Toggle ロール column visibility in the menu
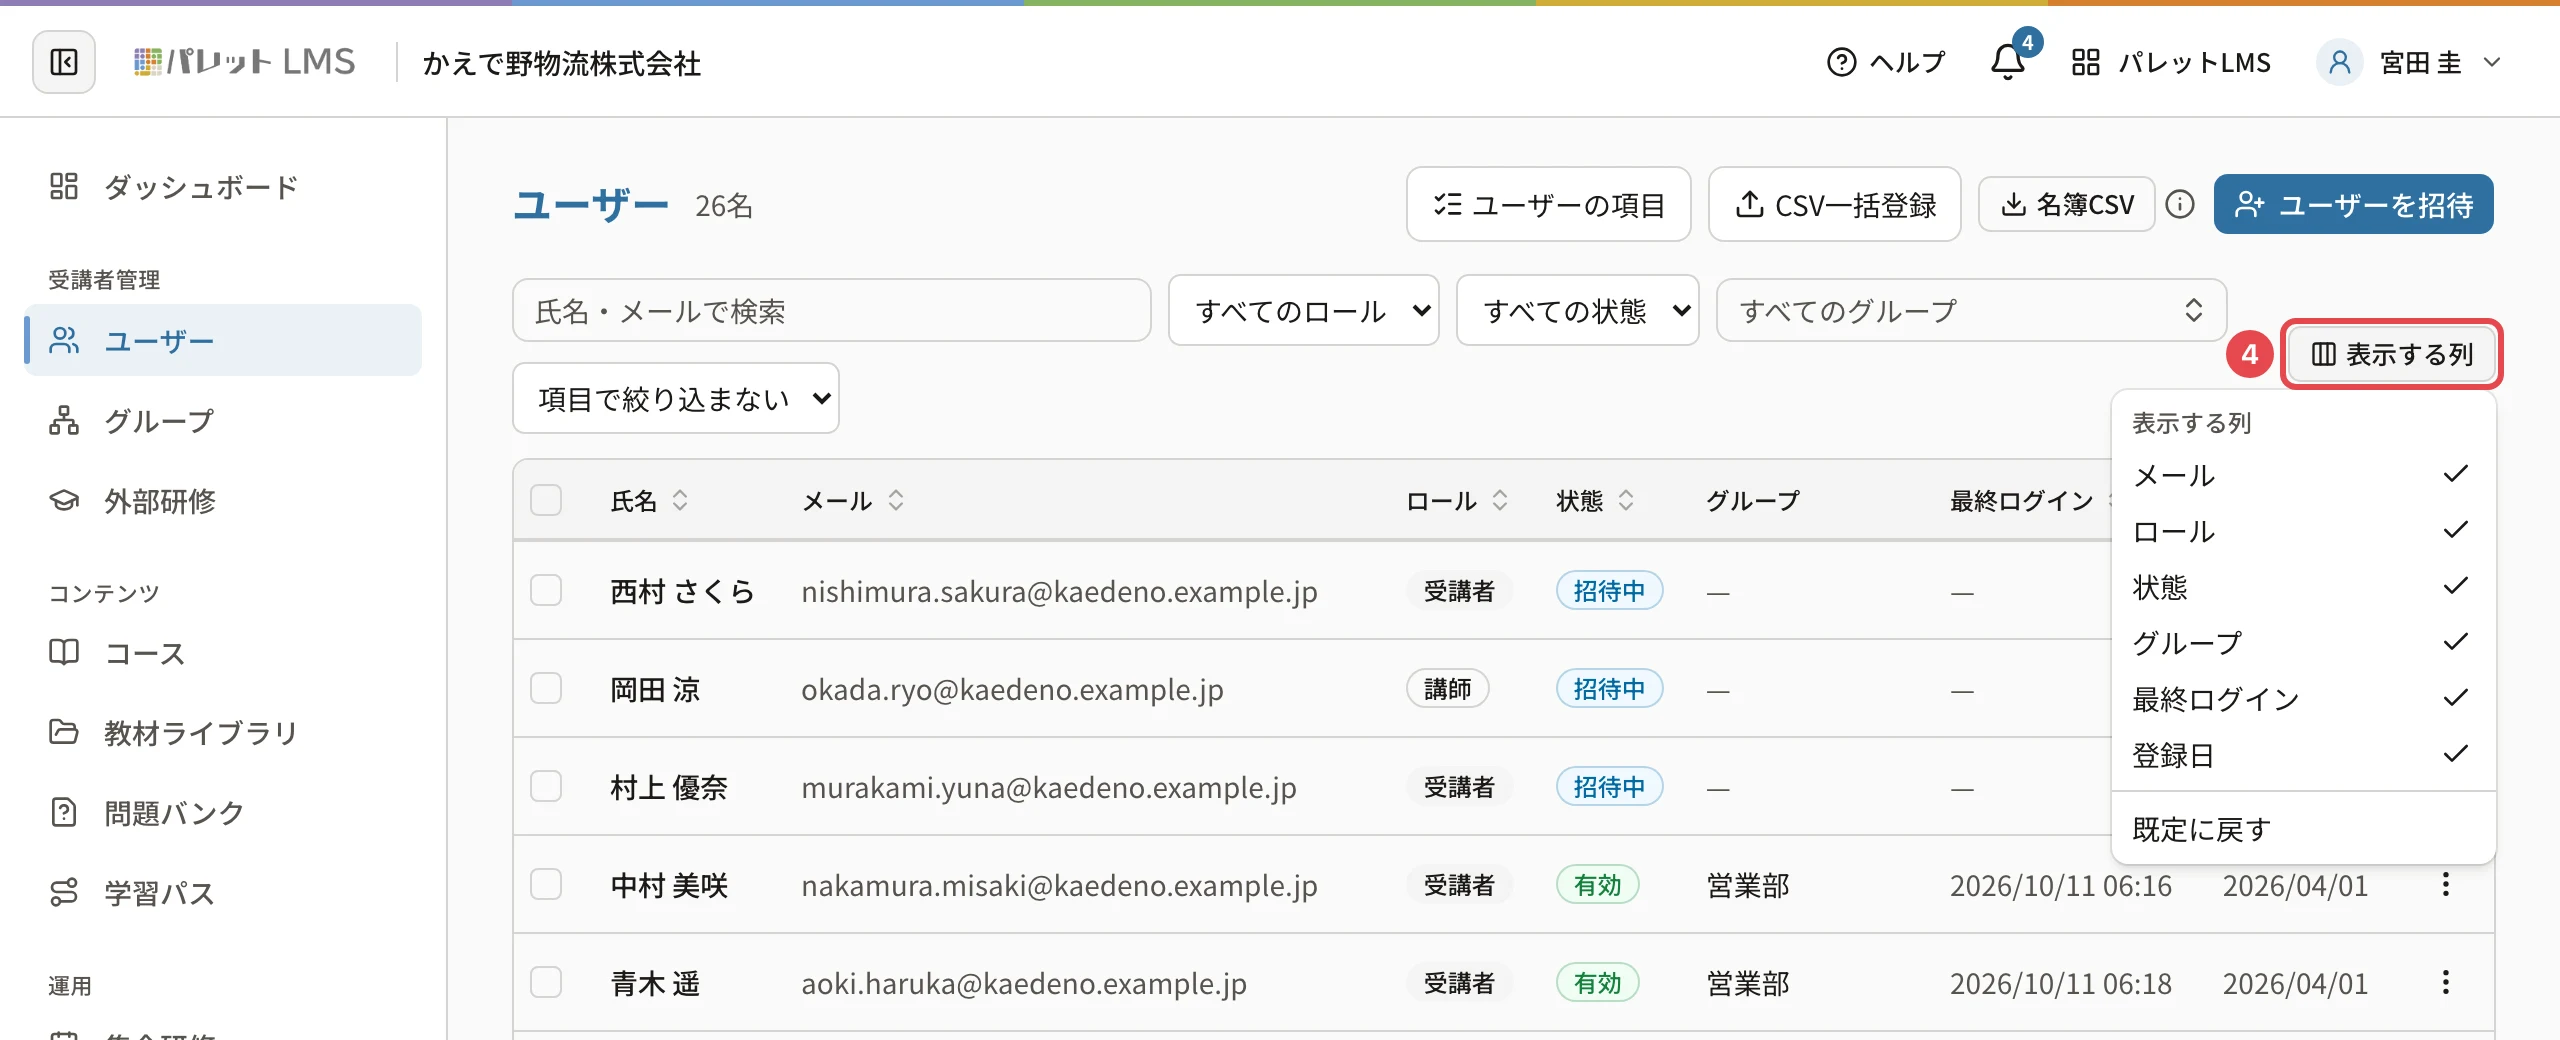 pos(2302,530)
